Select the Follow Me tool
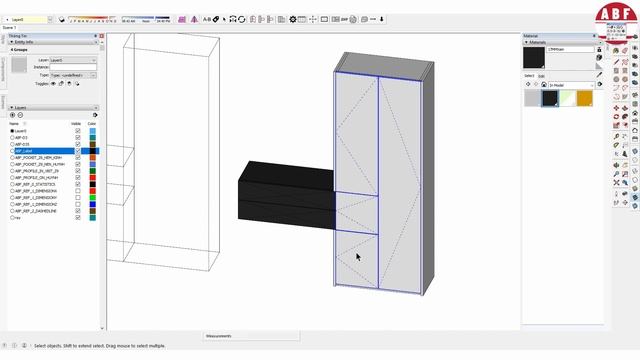Screen dimensions: 640x360 click(625, 117)
